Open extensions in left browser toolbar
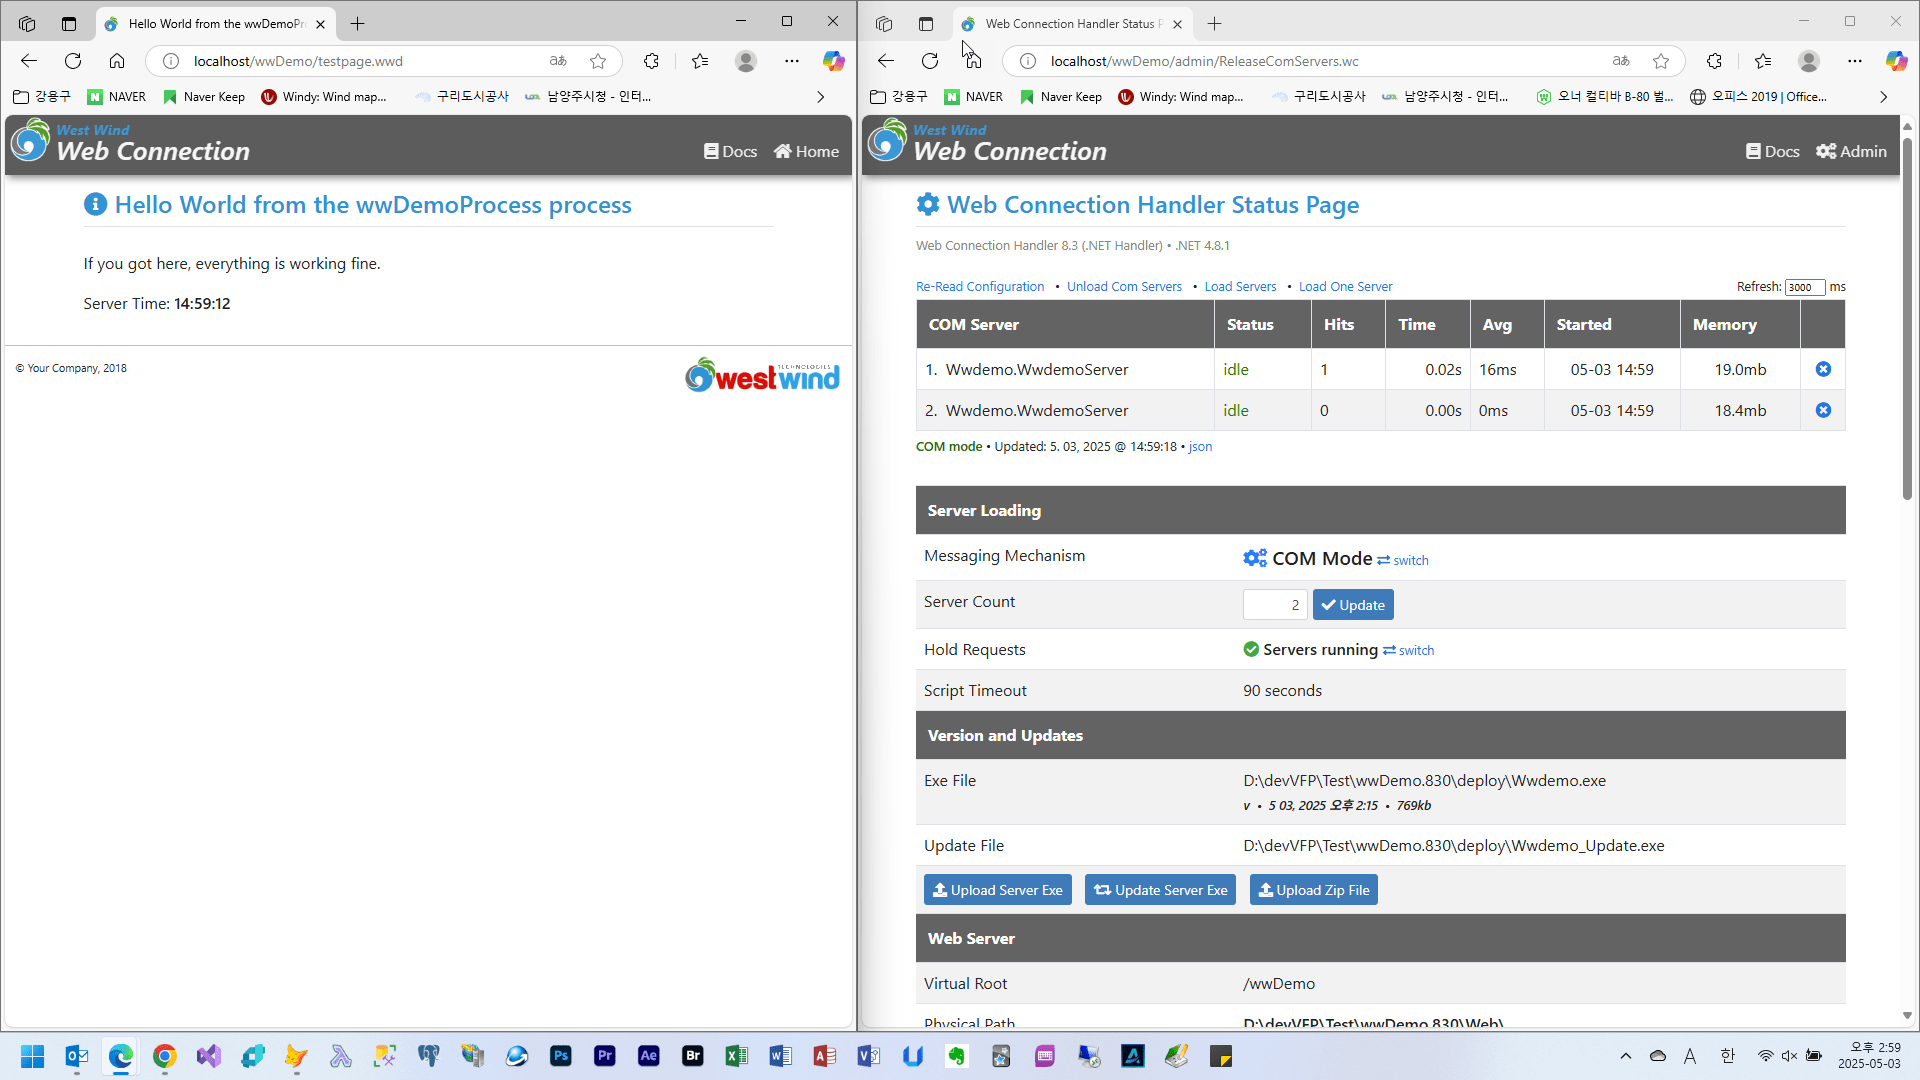Image resolution: width=1920 pixels, height=1080 pixels. click(651, 61)
